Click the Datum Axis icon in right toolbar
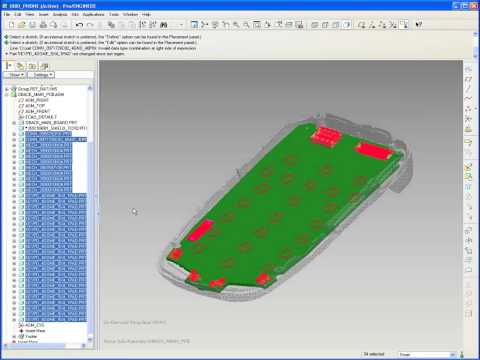 point(469,89)
